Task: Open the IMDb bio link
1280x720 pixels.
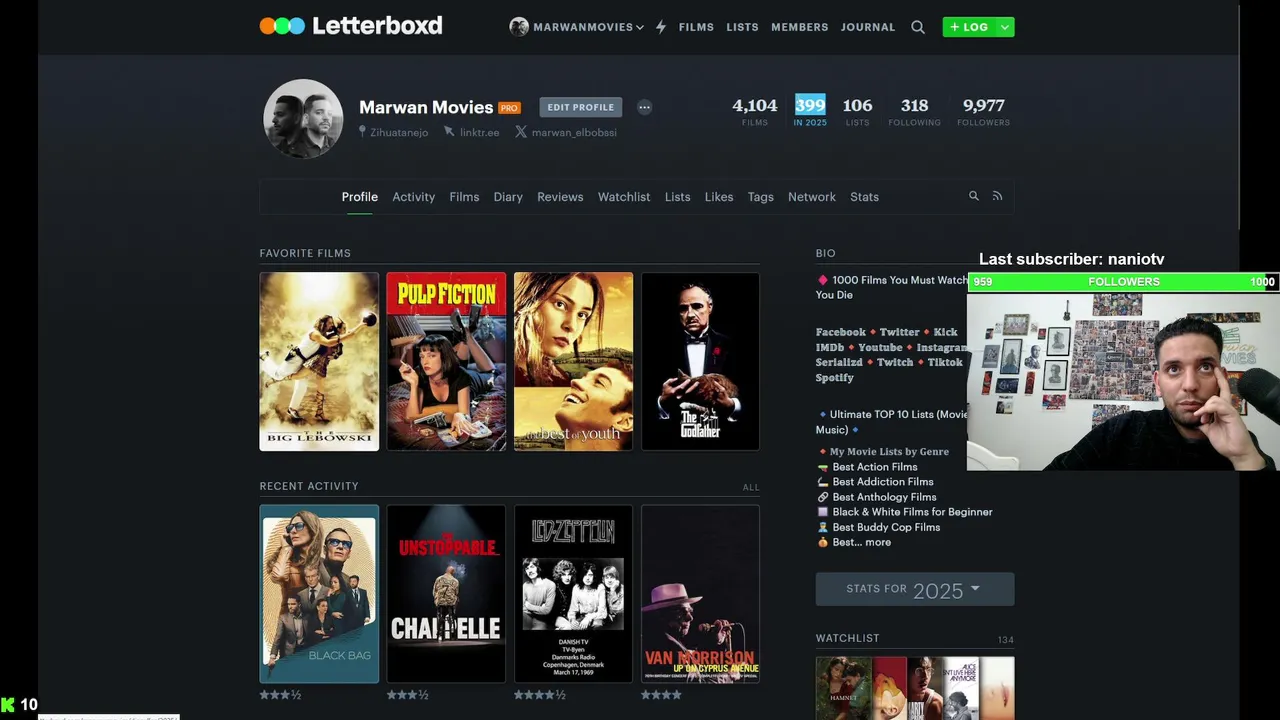Action: 832,347
